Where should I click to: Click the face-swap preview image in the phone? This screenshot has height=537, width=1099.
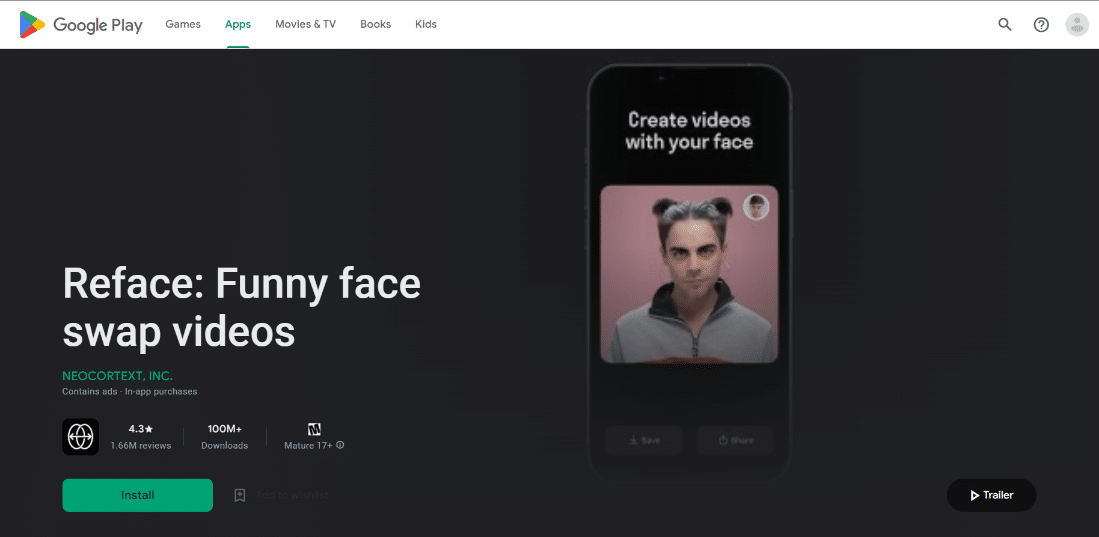pyautogui.click(x=689, y=274)
